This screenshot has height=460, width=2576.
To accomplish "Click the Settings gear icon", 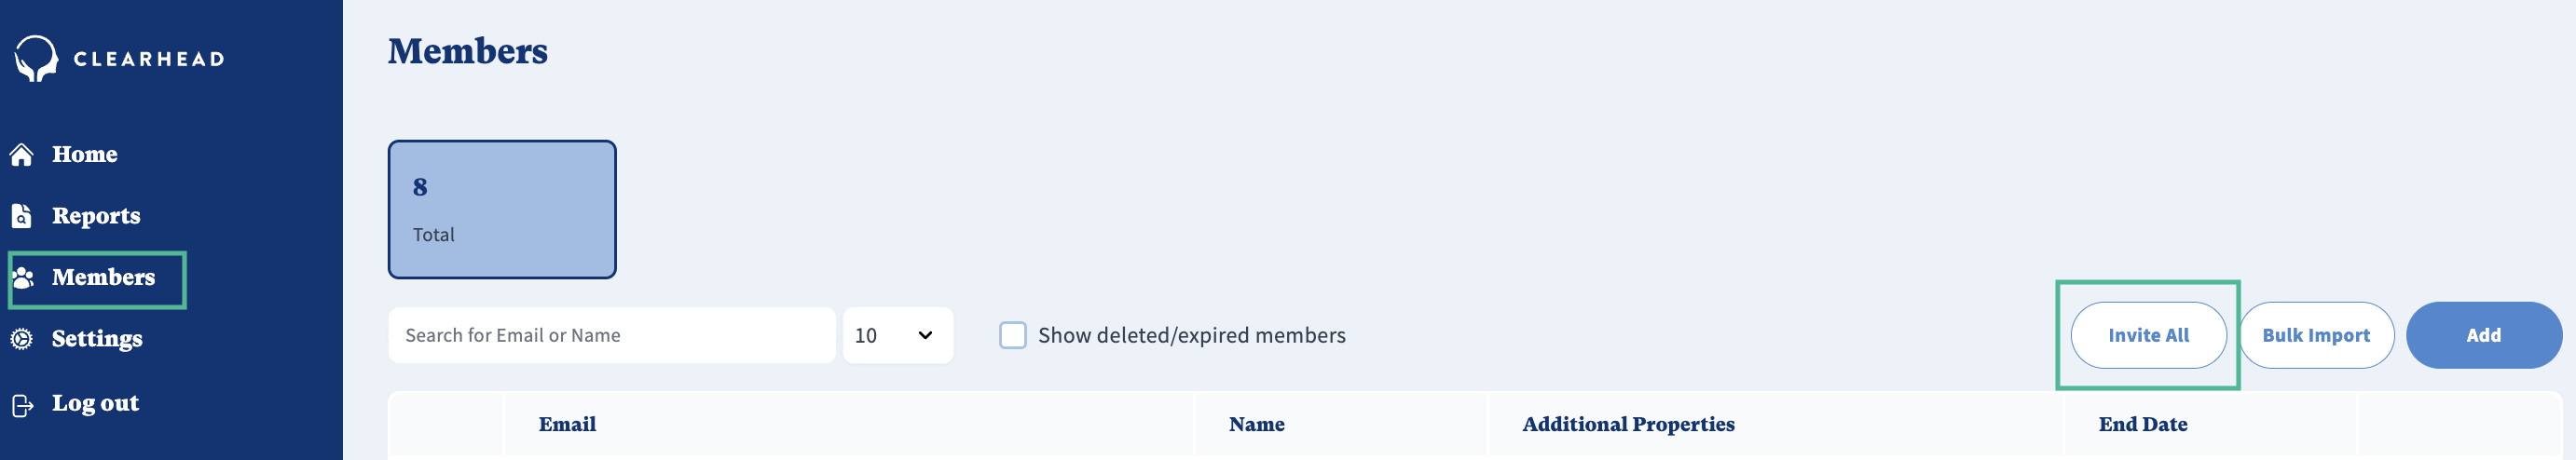I will [x=22, y=339].
